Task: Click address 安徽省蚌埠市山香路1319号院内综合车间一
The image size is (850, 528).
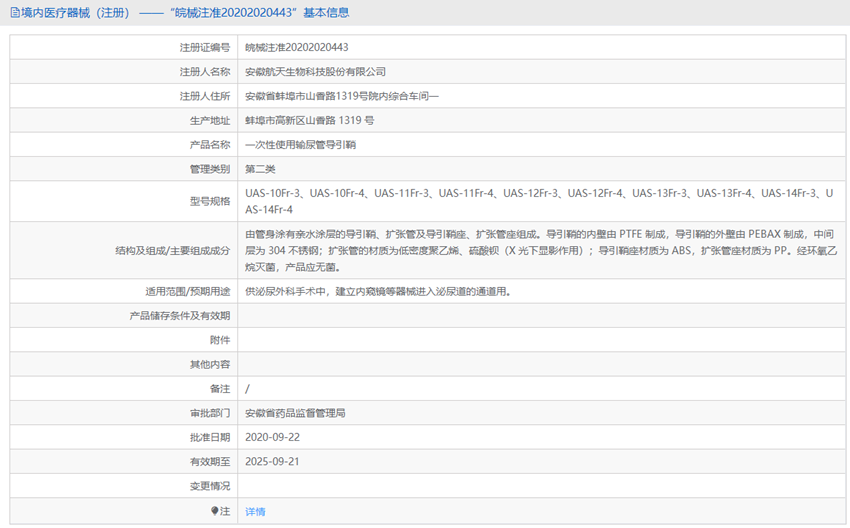Action: [x=342, y=96]
